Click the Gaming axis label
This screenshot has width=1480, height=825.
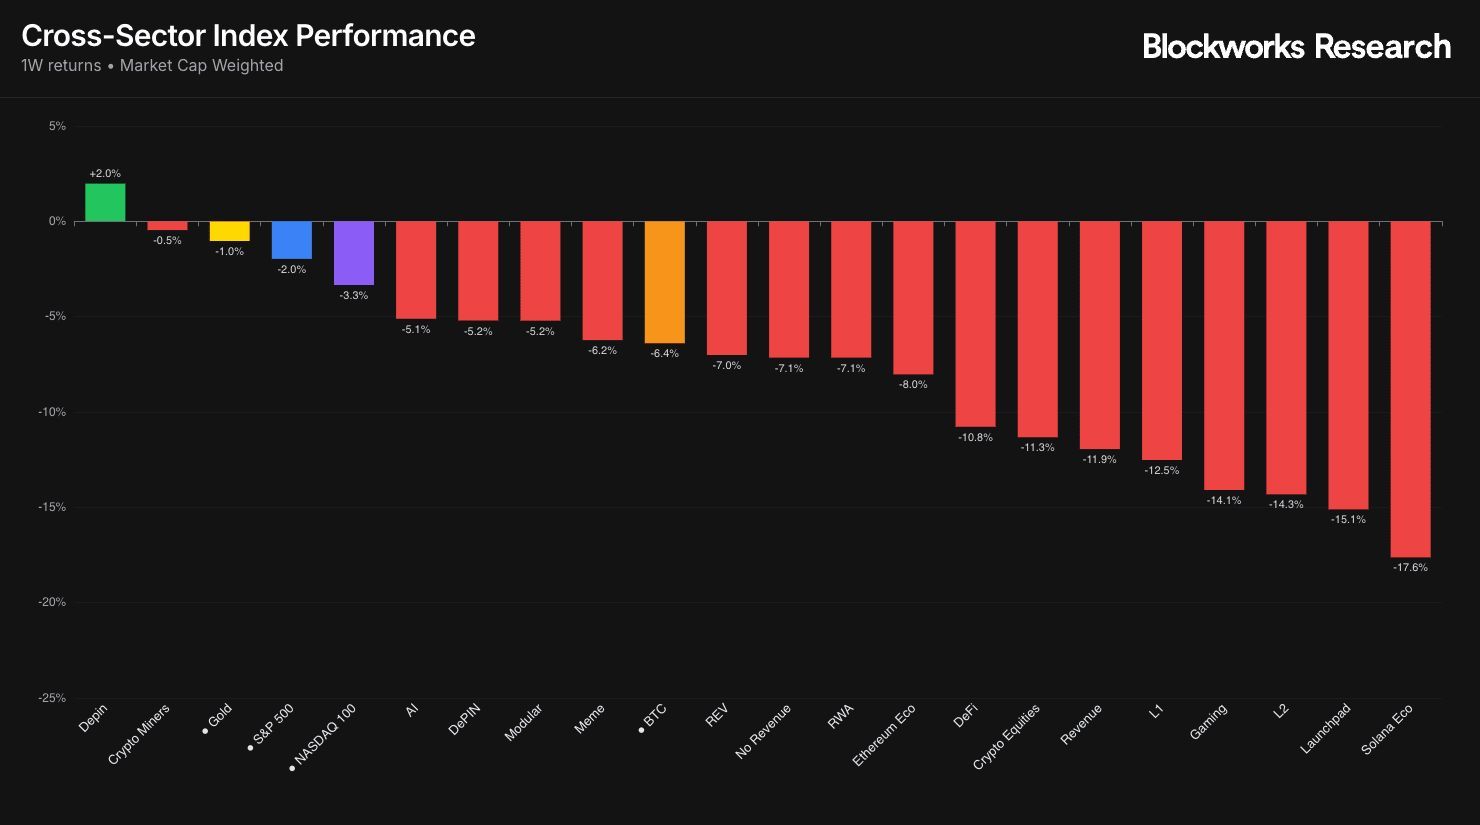[1209, 722]
